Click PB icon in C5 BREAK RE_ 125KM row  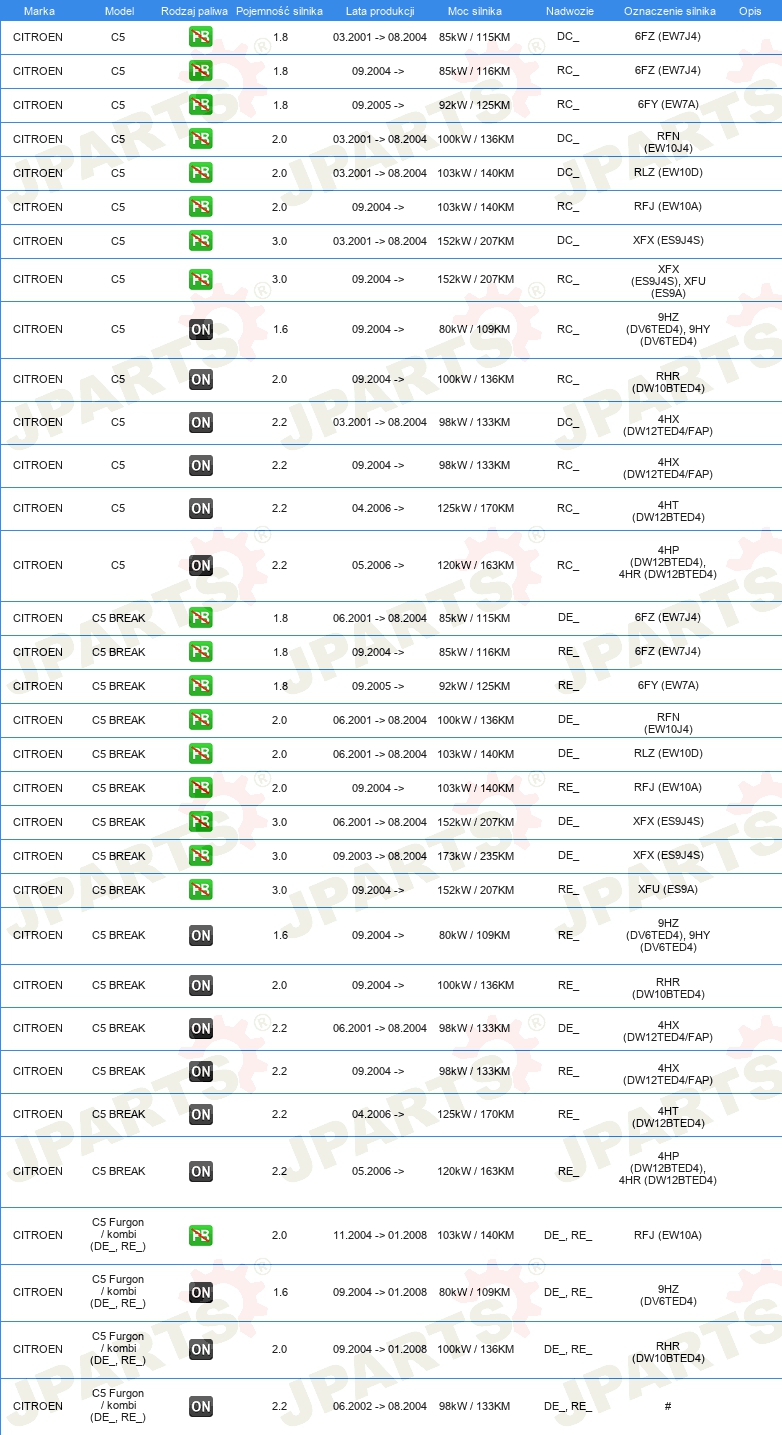click(200, 686)
